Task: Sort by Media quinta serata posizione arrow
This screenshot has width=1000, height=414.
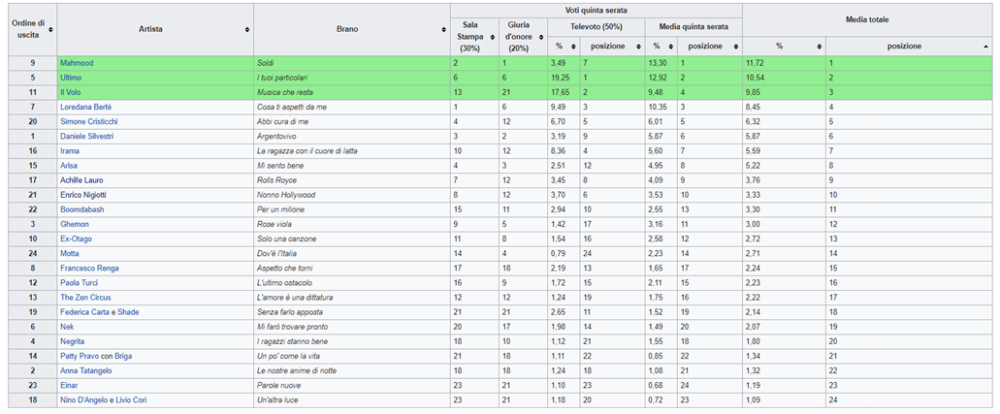Action: point(736,46)
